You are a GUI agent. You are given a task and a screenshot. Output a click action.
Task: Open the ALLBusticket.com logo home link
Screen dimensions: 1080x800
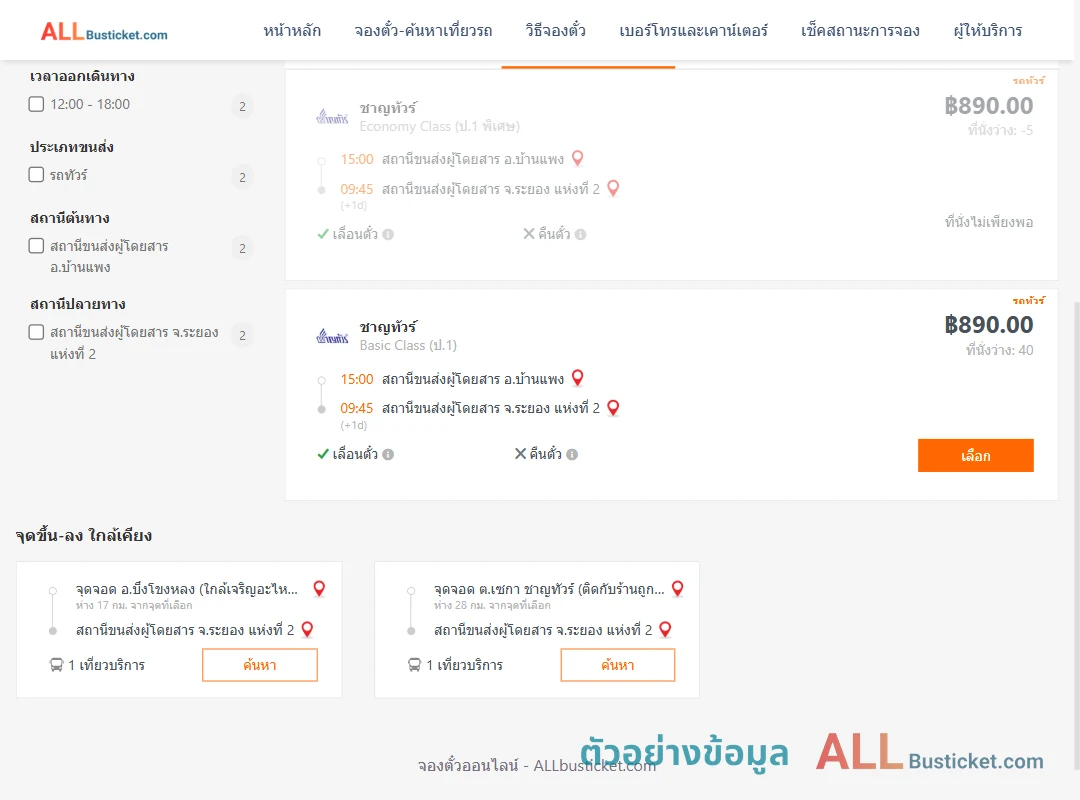click(104, 32)
